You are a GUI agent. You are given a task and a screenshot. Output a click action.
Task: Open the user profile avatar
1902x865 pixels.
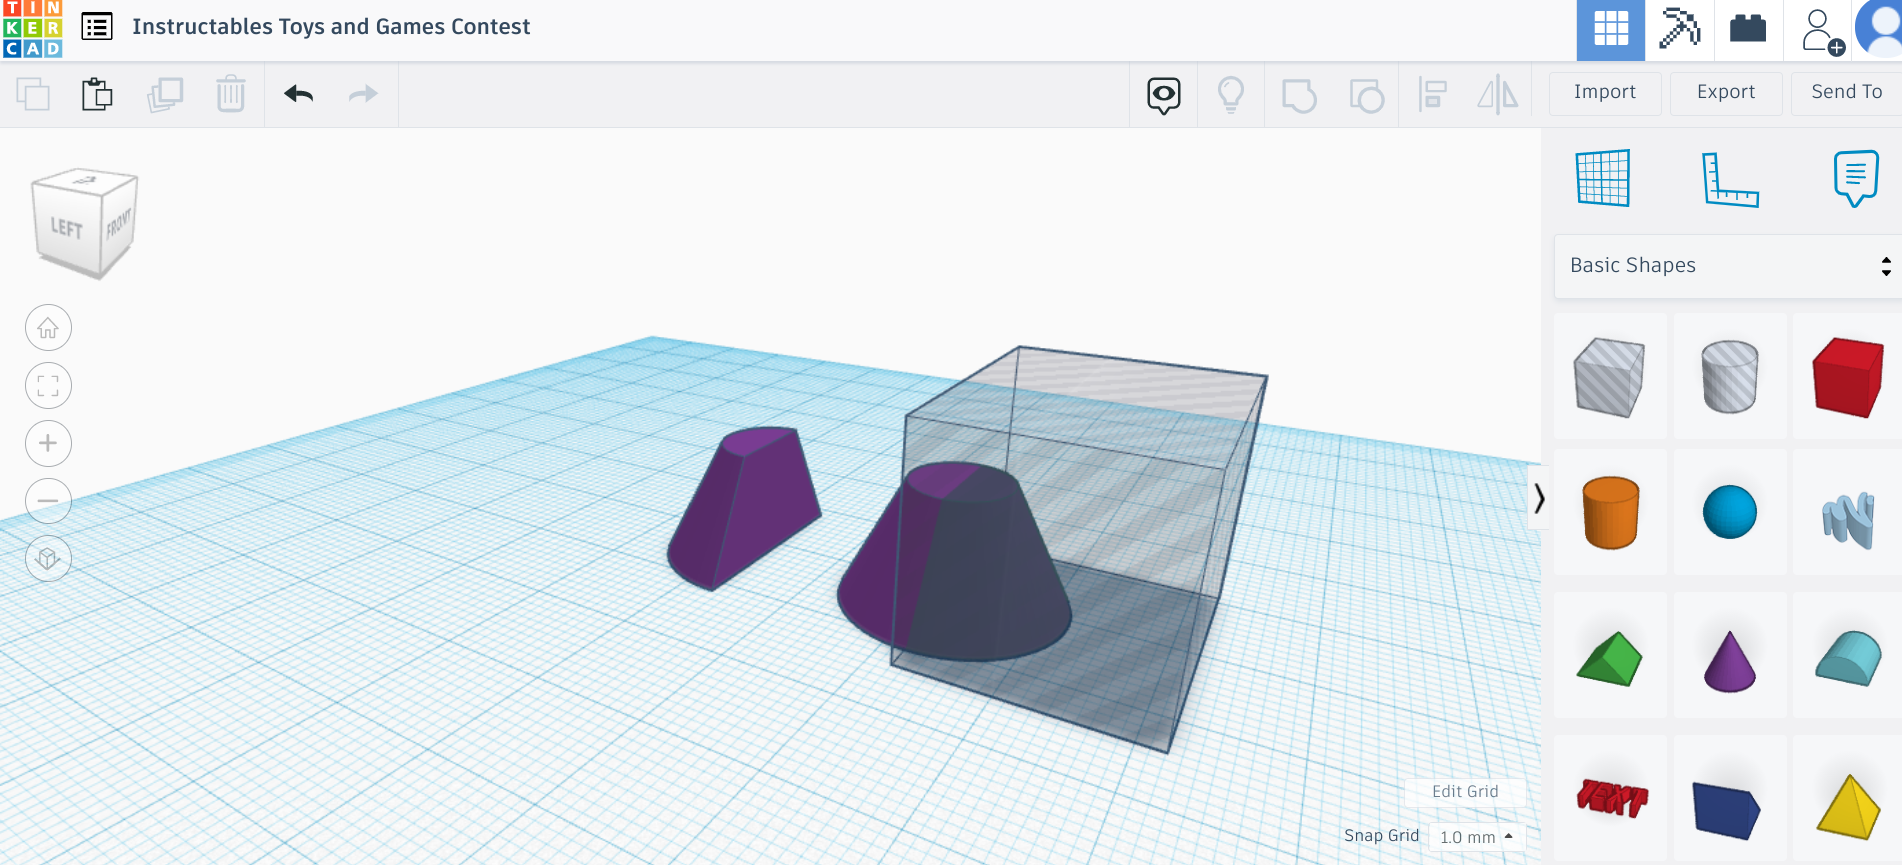point(1880,28)
